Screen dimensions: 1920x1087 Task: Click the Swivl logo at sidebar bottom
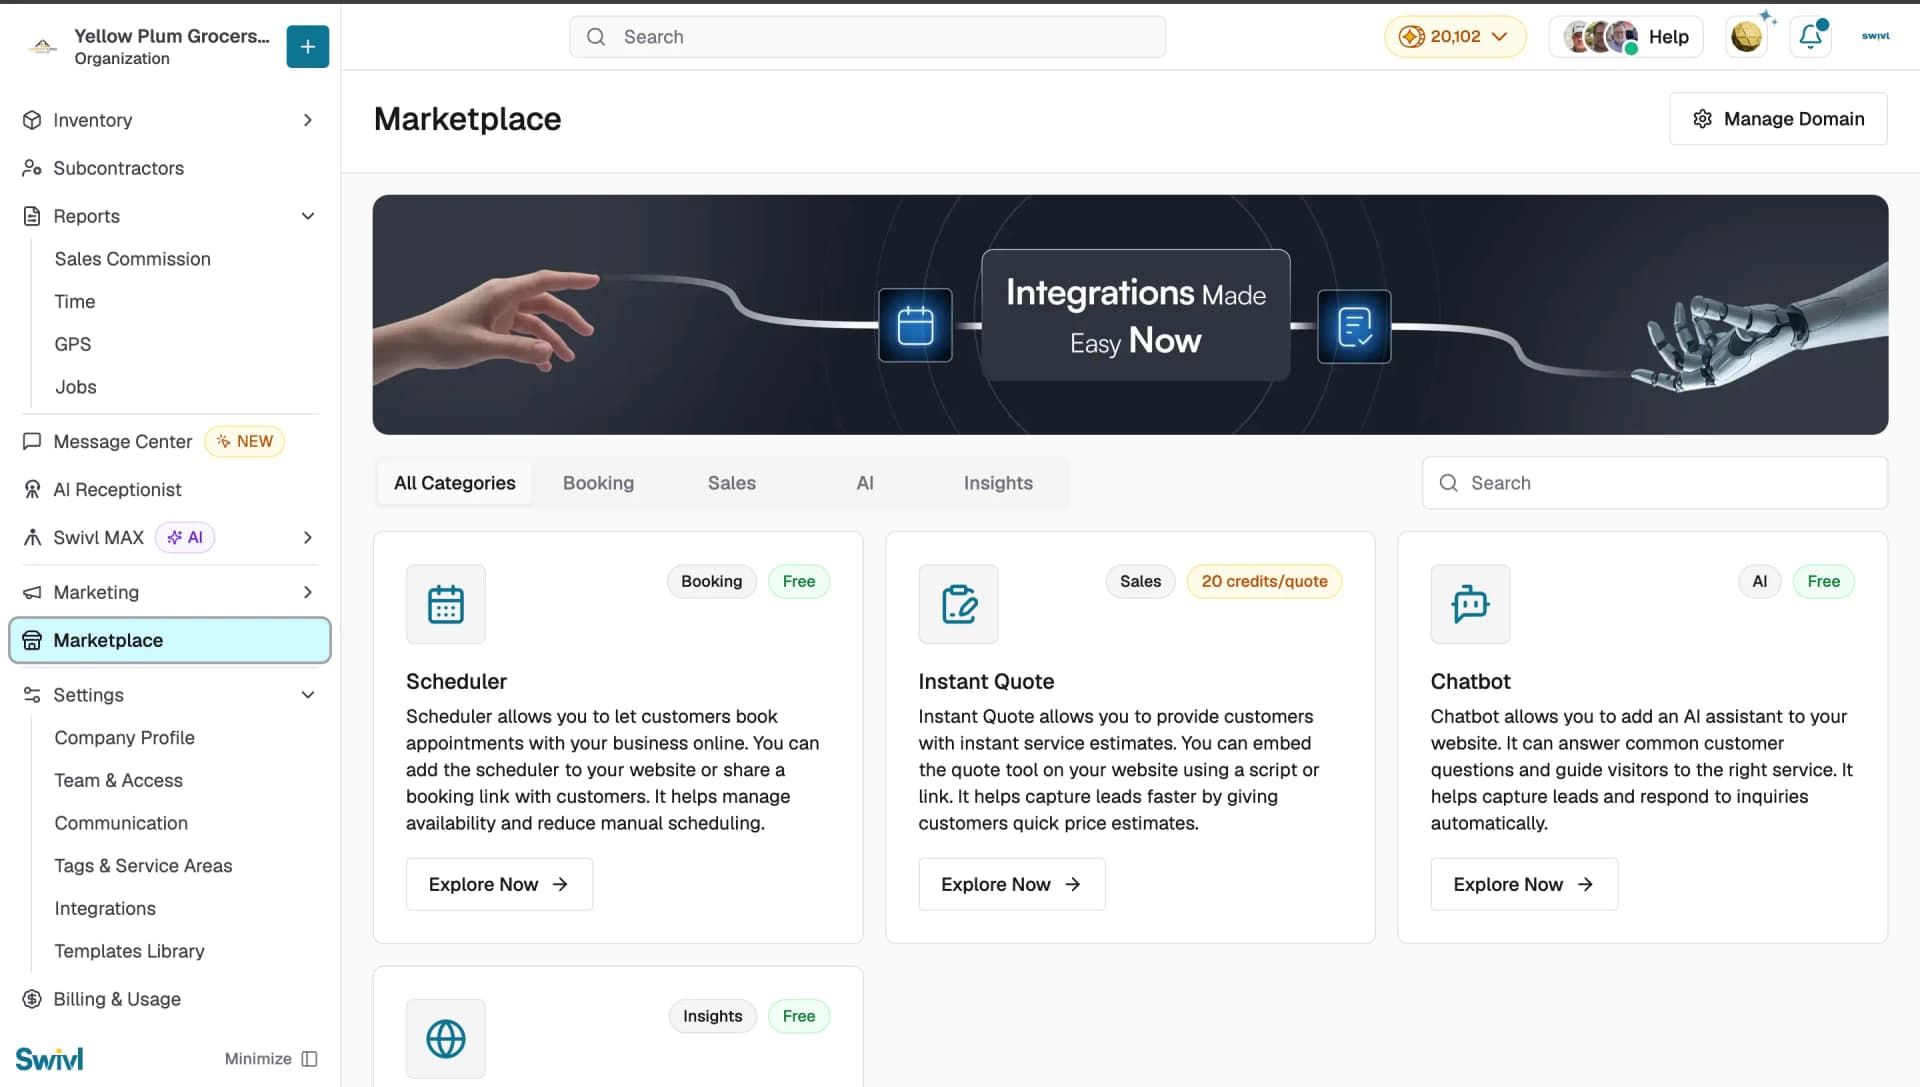coord(49,1059)
